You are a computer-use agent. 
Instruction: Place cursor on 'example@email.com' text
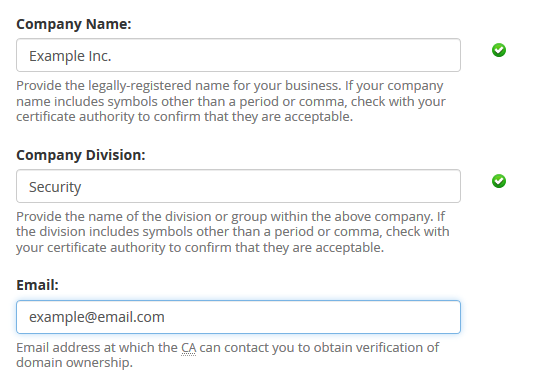click(x=97, y=317)
